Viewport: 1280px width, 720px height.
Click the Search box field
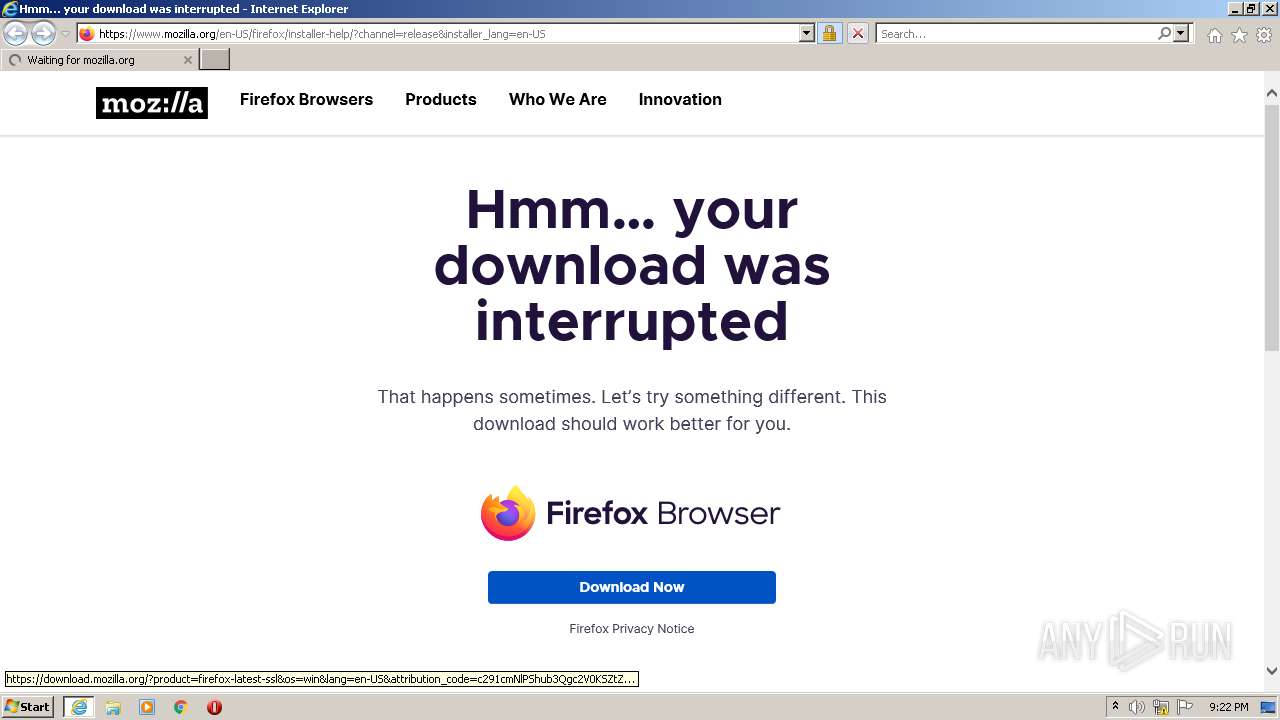click(x=1016, y=34)
